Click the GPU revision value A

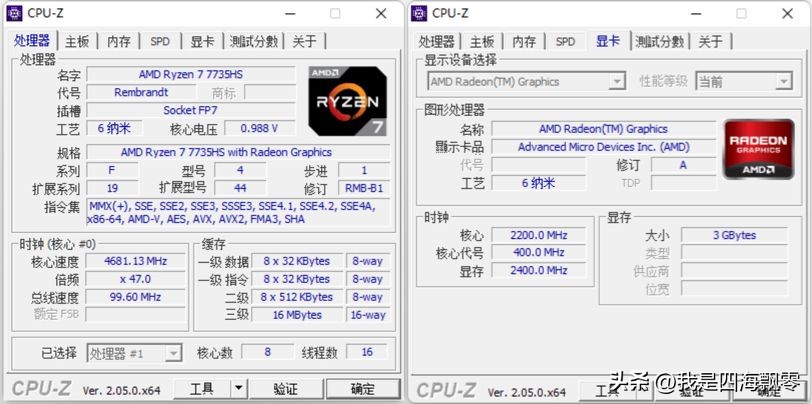(x=684, y=165)
